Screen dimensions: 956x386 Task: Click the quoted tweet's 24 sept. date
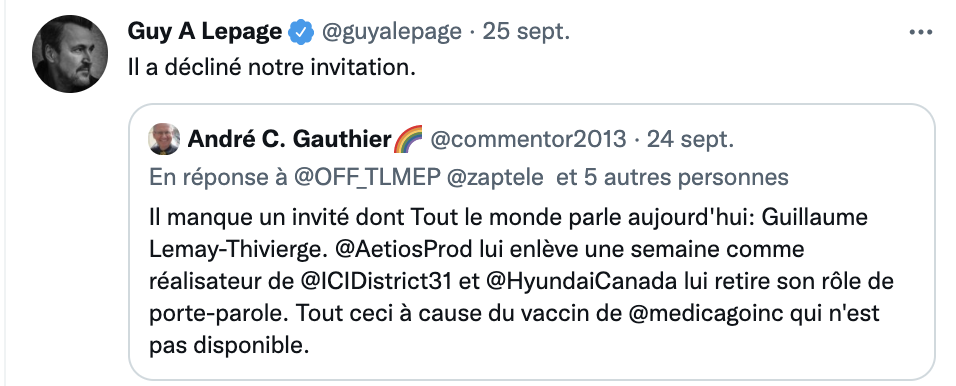690,140
